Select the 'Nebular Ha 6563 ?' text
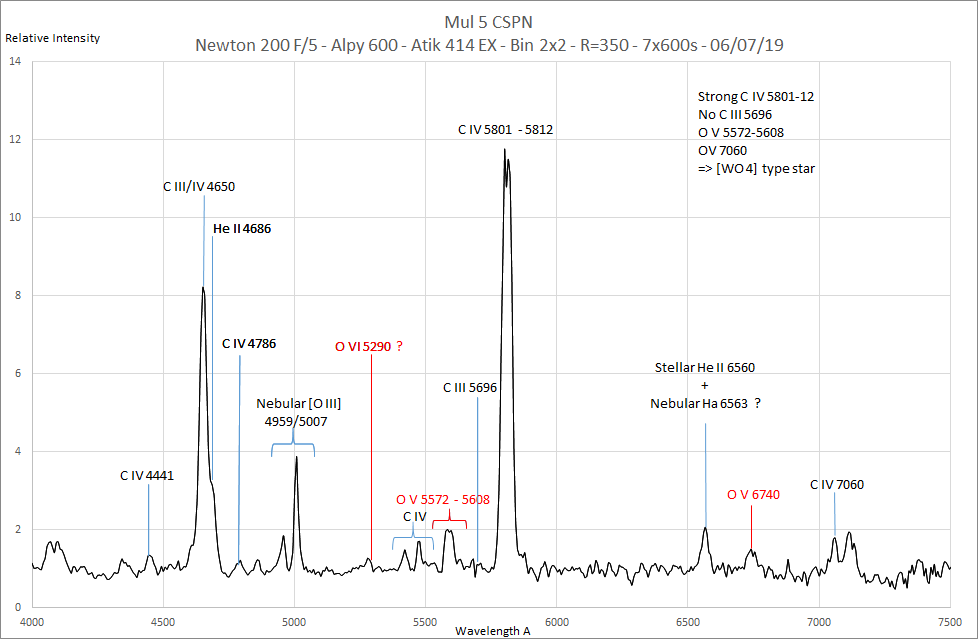The width and height of the screenshot is (978, 639). coord(705,404)
